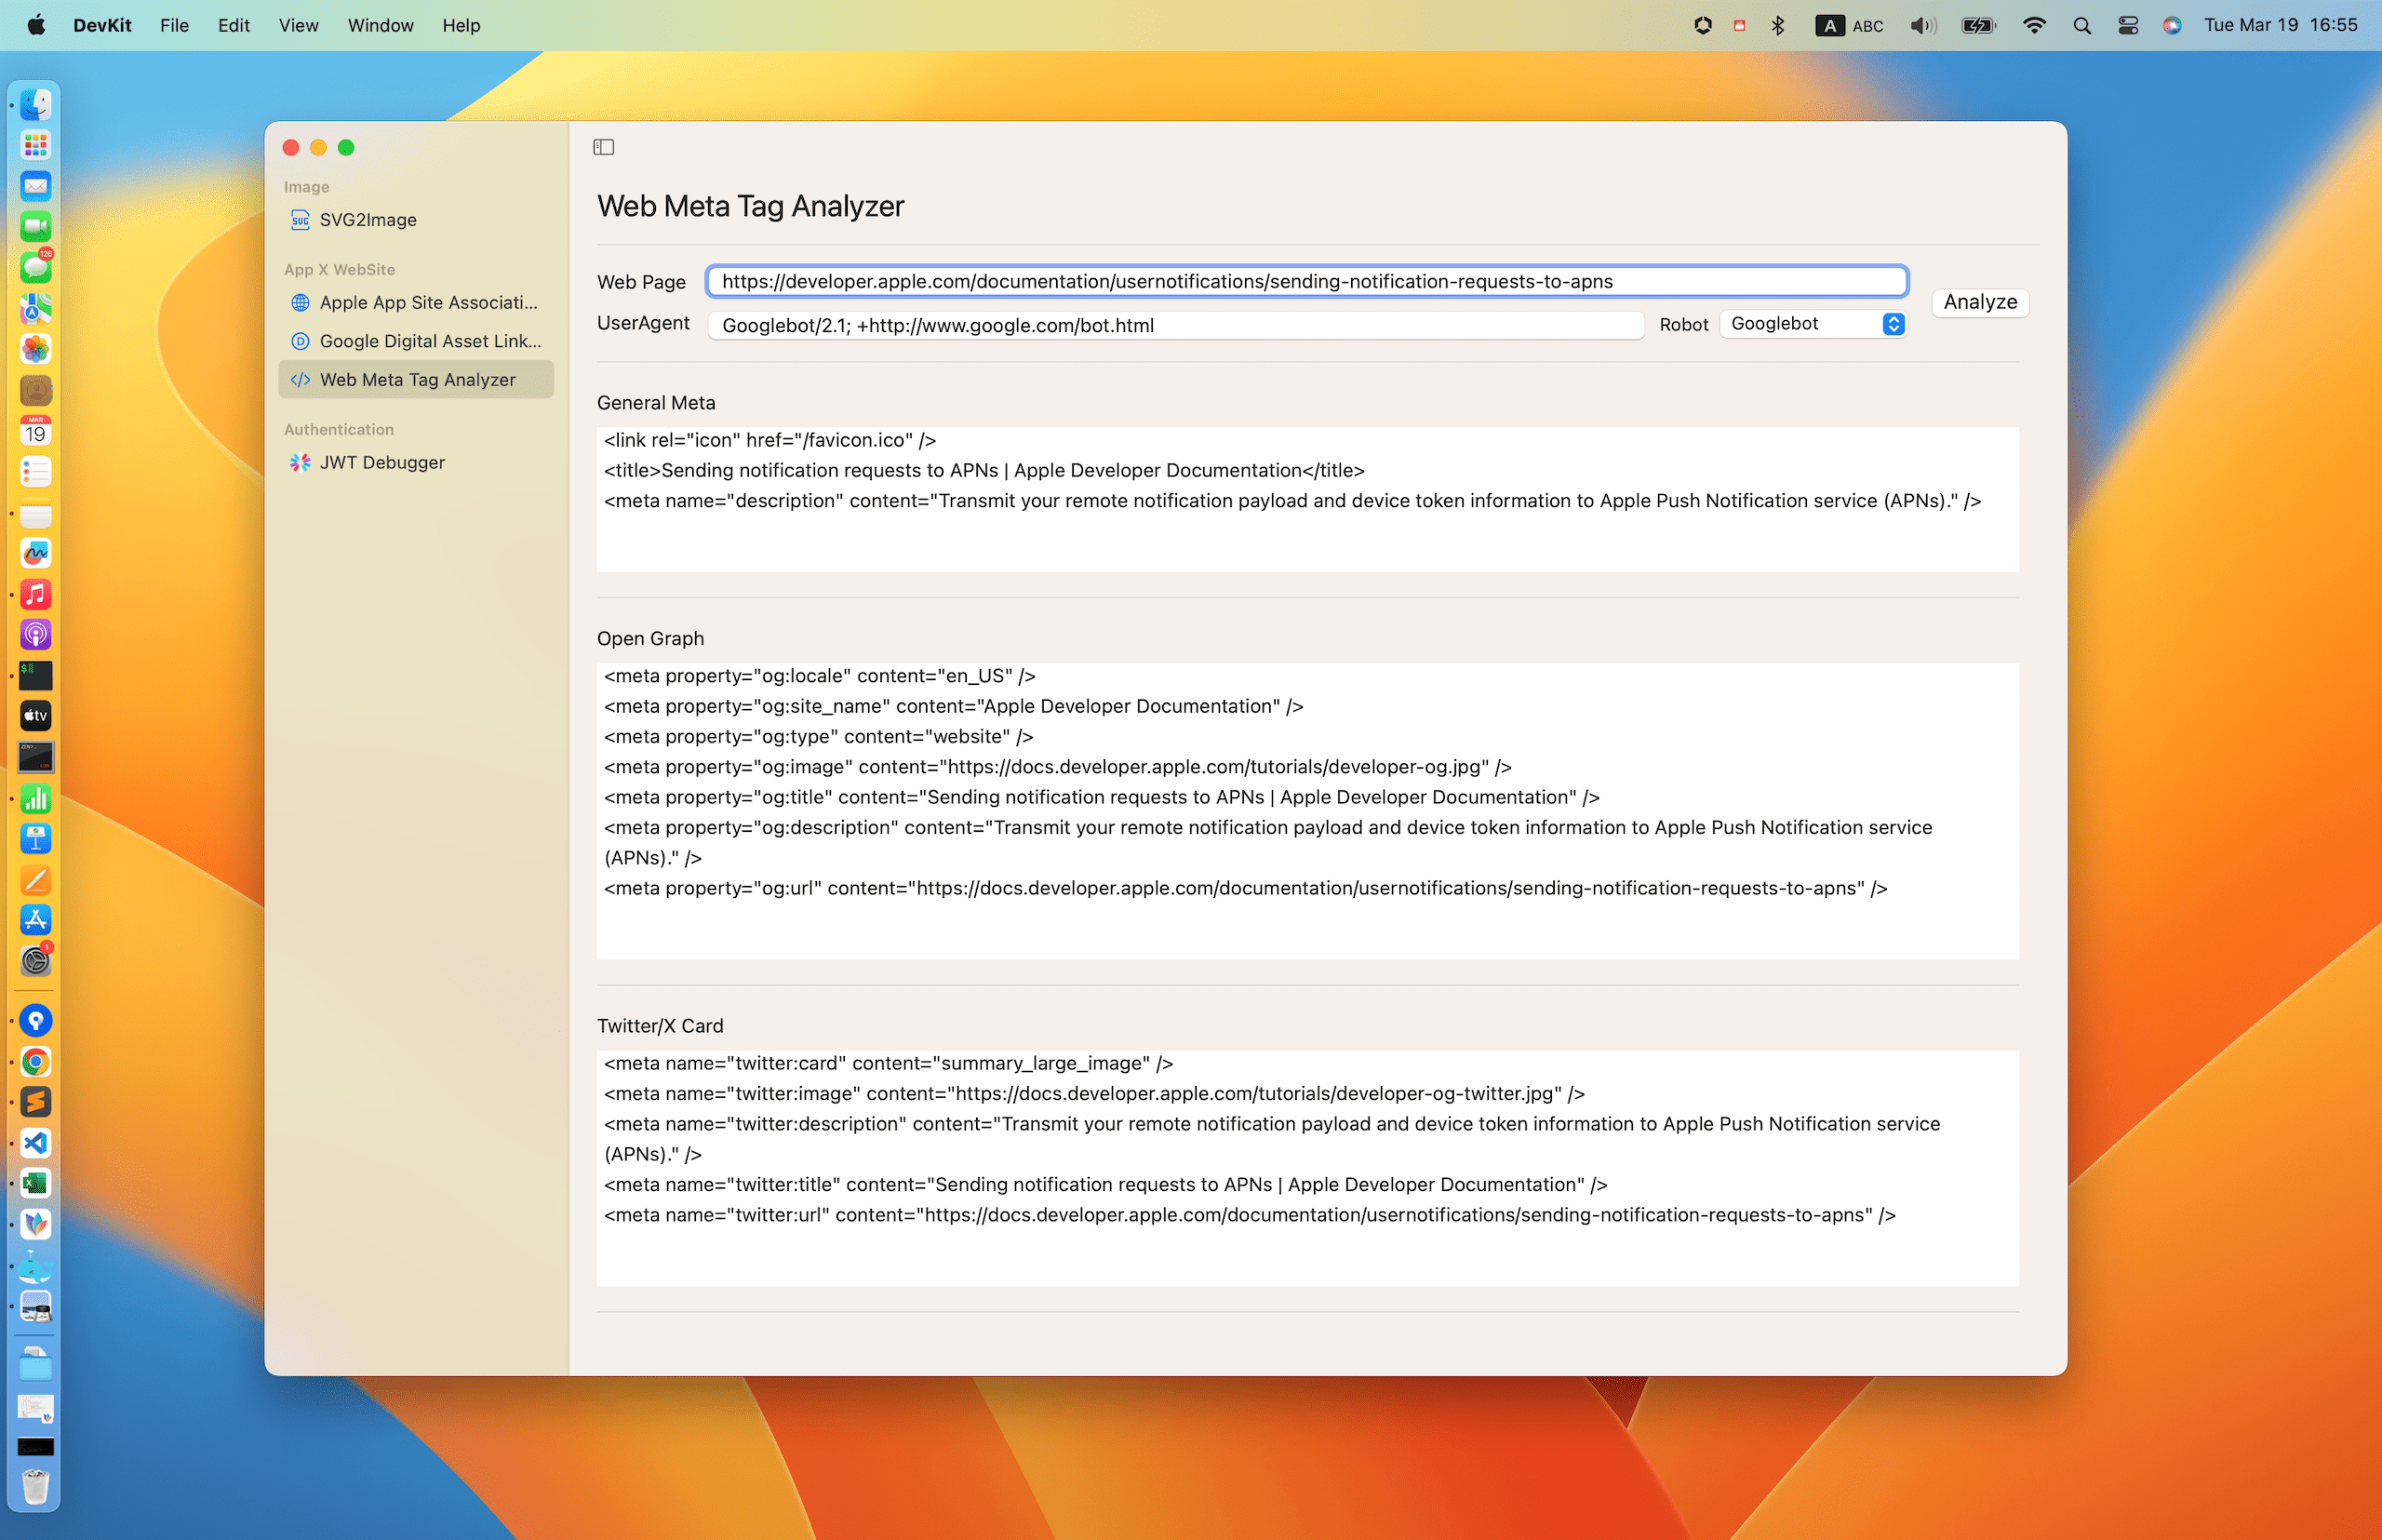Click the title tag line in General Meta
This screenshot has width=2382, height=1540.
[x=984, y=471]
